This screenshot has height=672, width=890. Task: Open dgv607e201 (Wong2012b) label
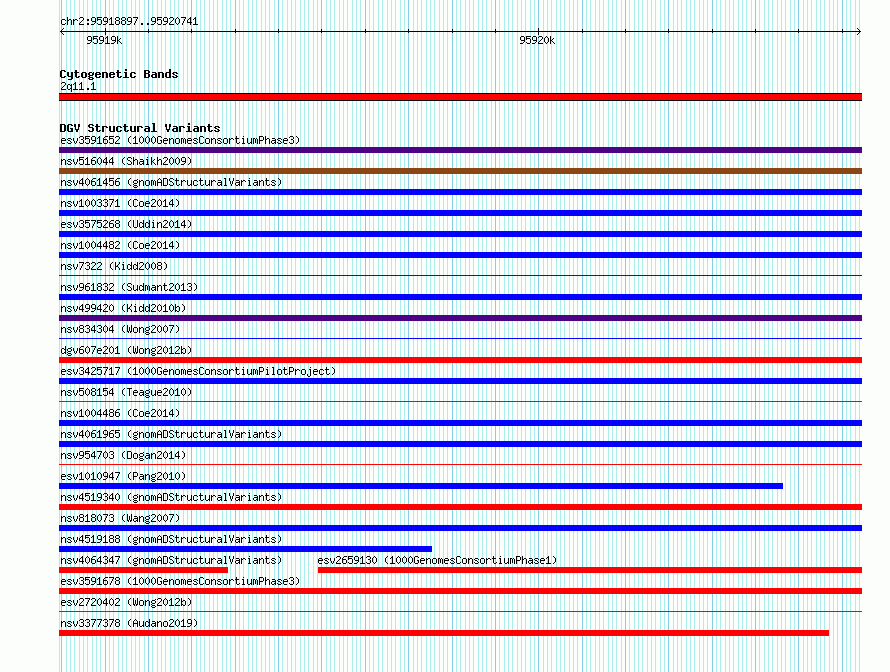(126, 350)
